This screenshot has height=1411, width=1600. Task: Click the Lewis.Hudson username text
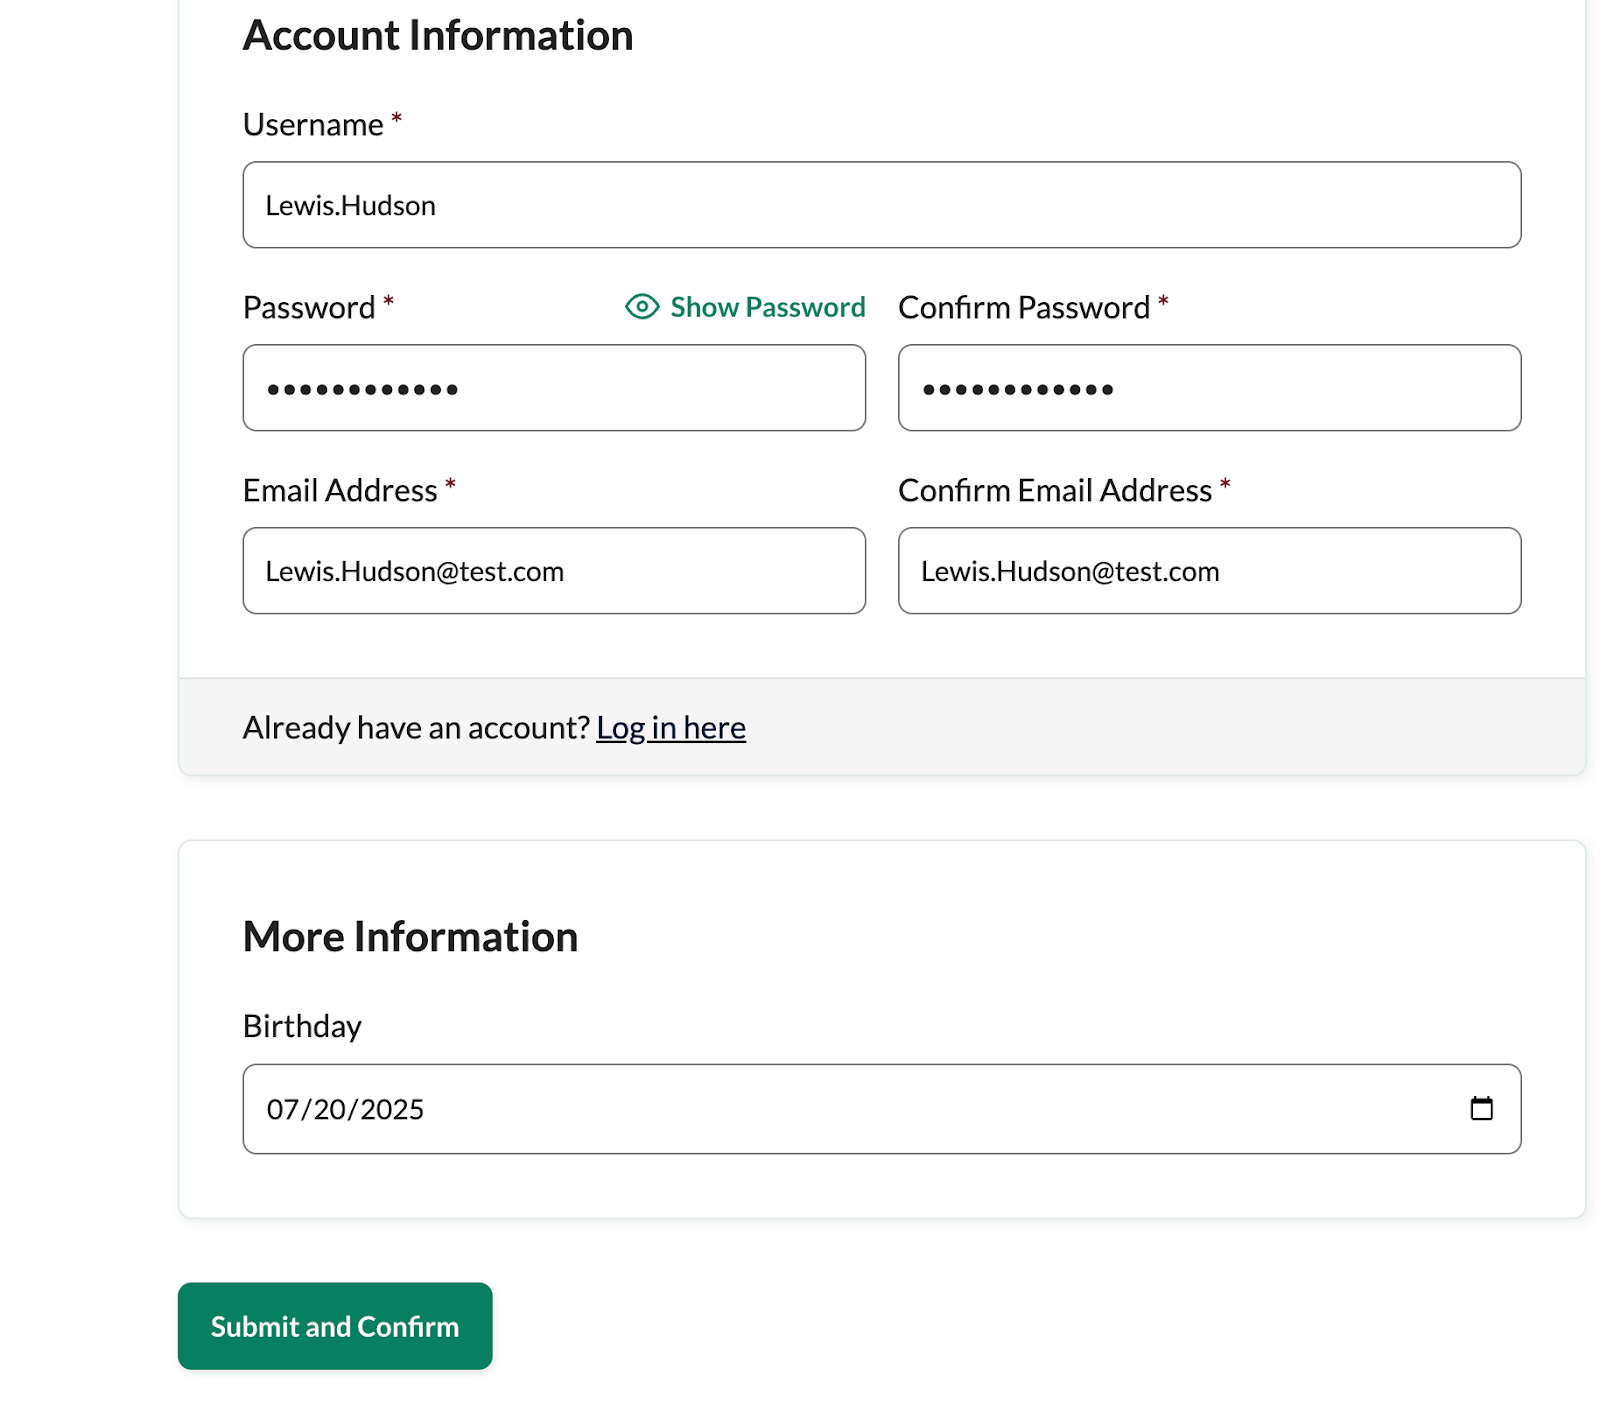click(349, 204)
